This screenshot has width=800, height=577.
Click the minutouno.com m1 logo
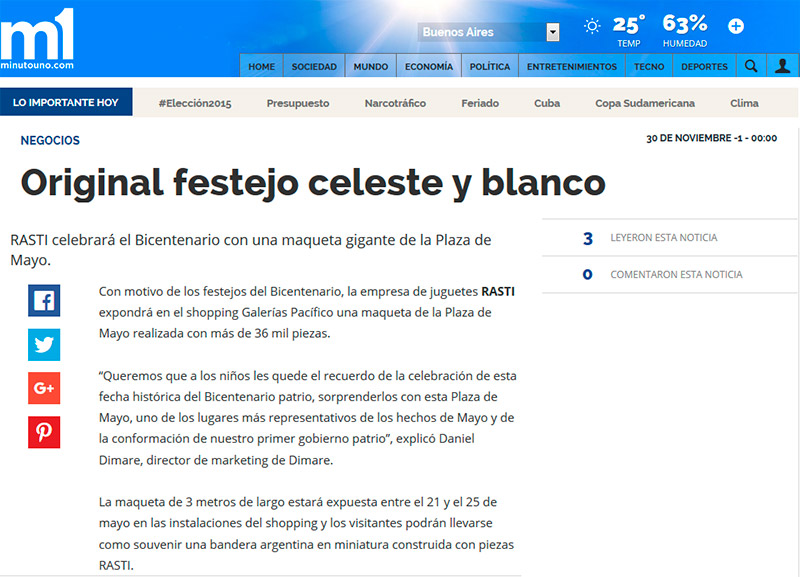point(37,39)
